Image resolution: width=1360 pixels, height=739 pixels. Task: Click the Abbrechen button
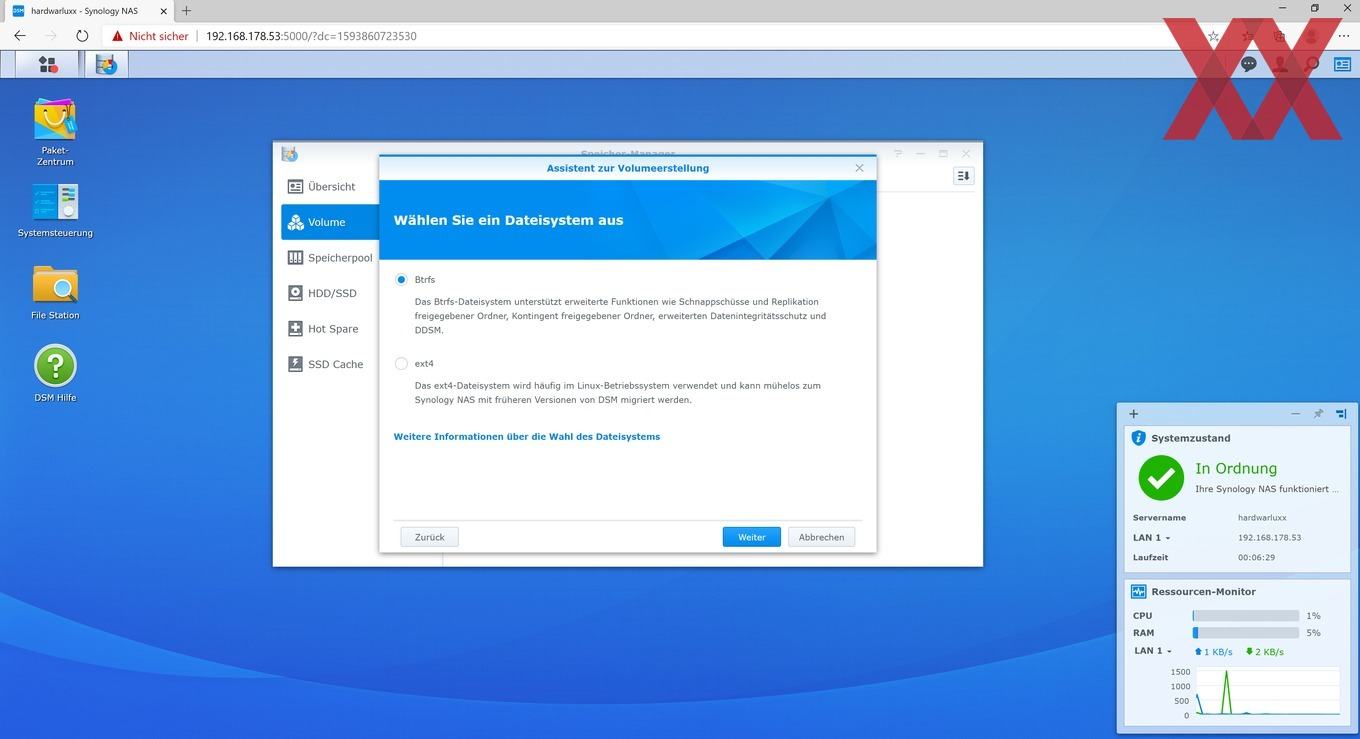pyautogui.click(x=821, y=537)
